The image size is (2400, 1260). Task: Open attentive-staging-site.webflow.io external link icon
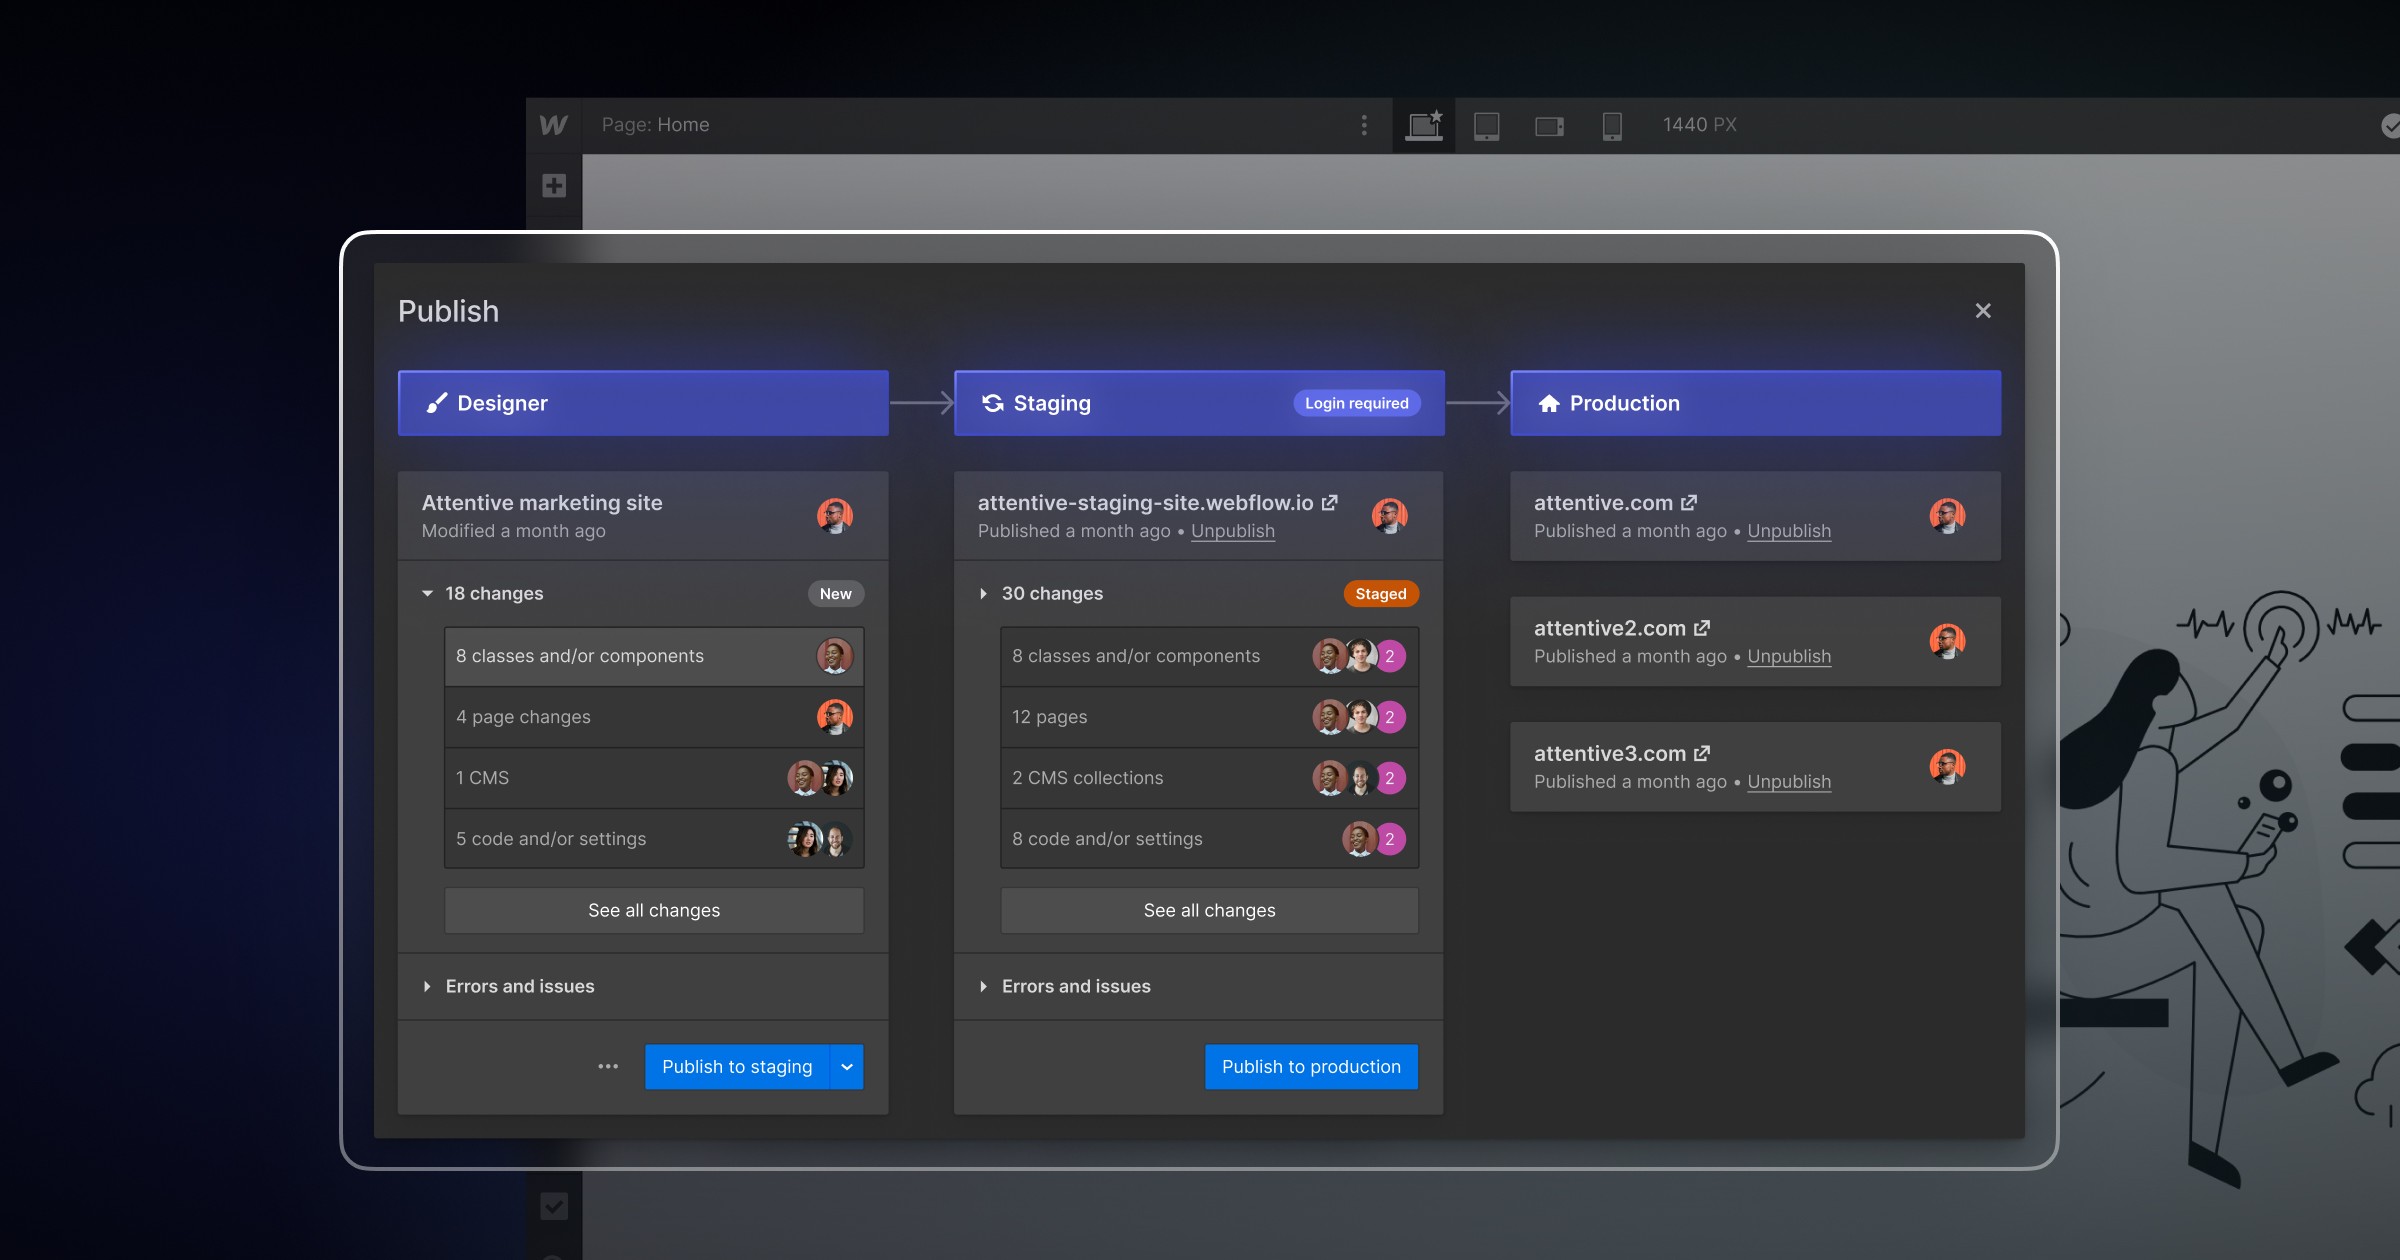tap(1329, 502)
